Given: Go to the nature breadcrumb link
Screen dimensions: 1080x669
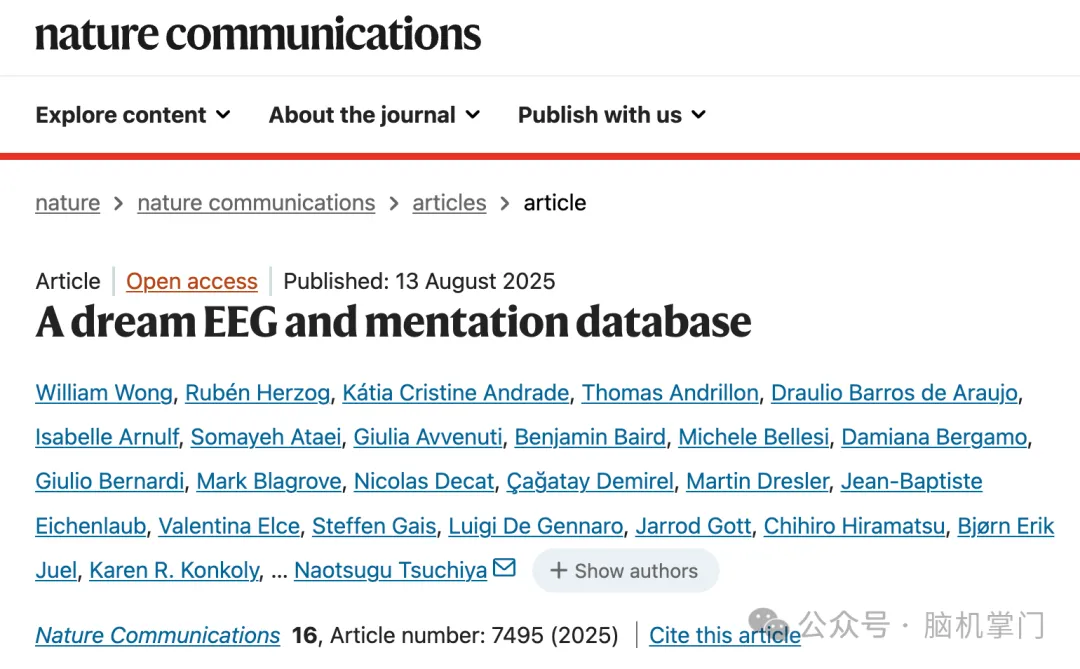Looking at the screenshot, I should click(67, 203).
